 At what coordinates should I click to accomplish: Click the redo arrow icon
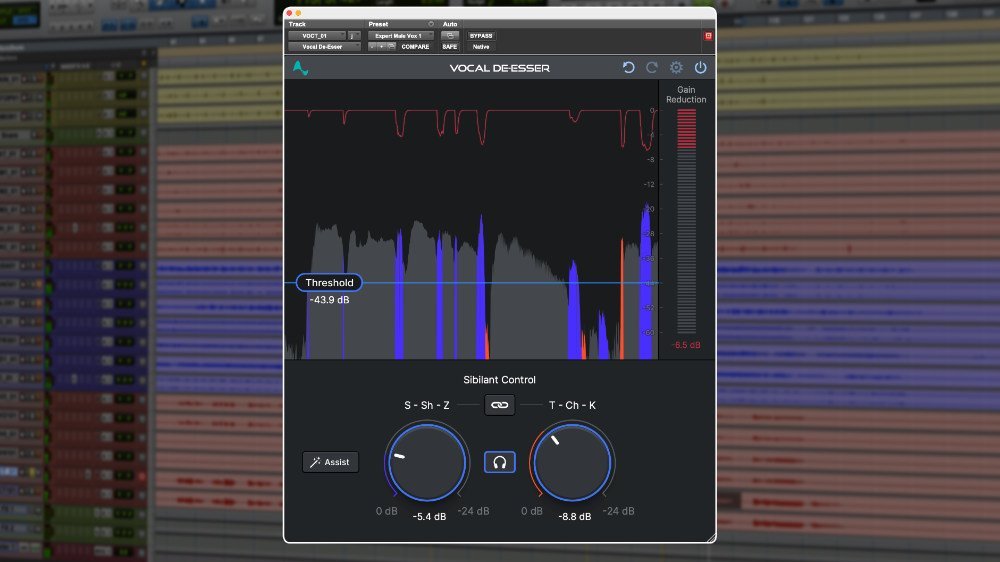pos(652,68)
